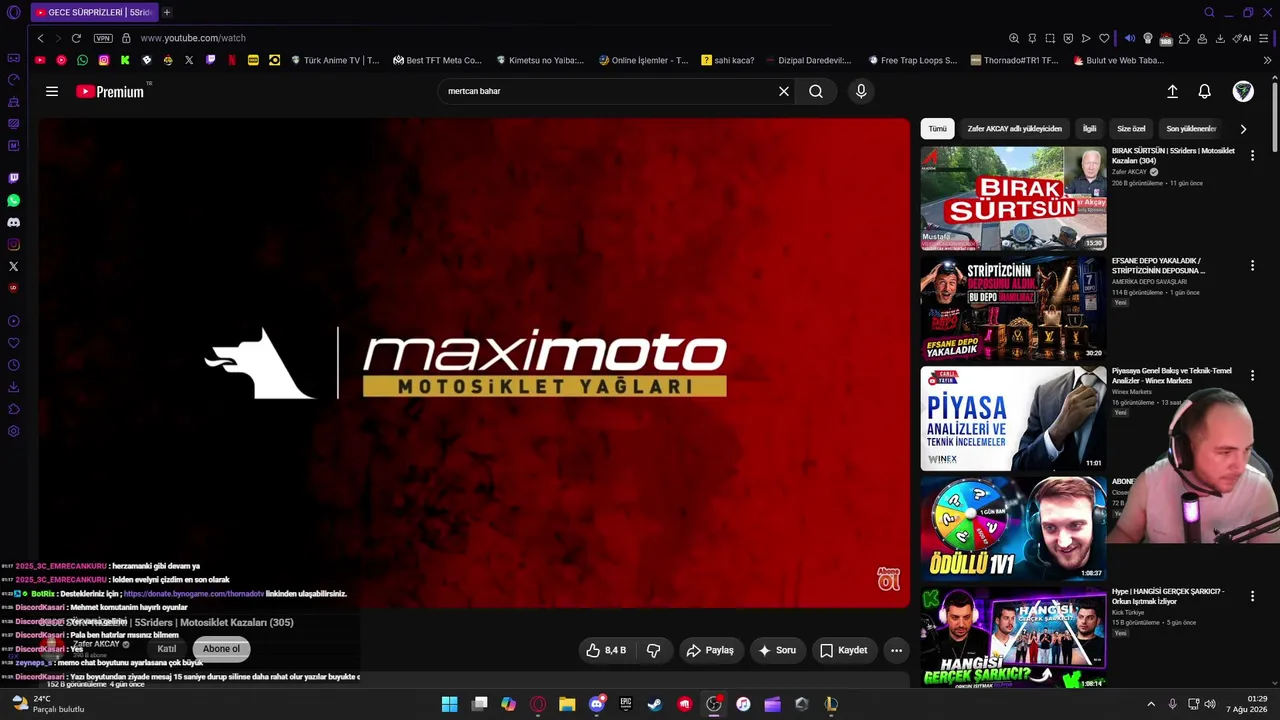Open the Windows Start menu
Viewport: 1280px width, 720px height.
(449, 704)
